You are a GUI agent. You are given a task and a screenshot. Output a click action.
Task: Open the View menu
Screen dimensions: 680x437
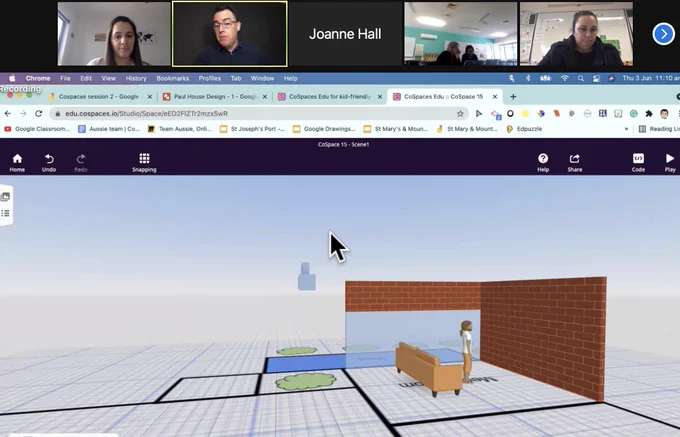pyautogui.click(x=108, y=78)
